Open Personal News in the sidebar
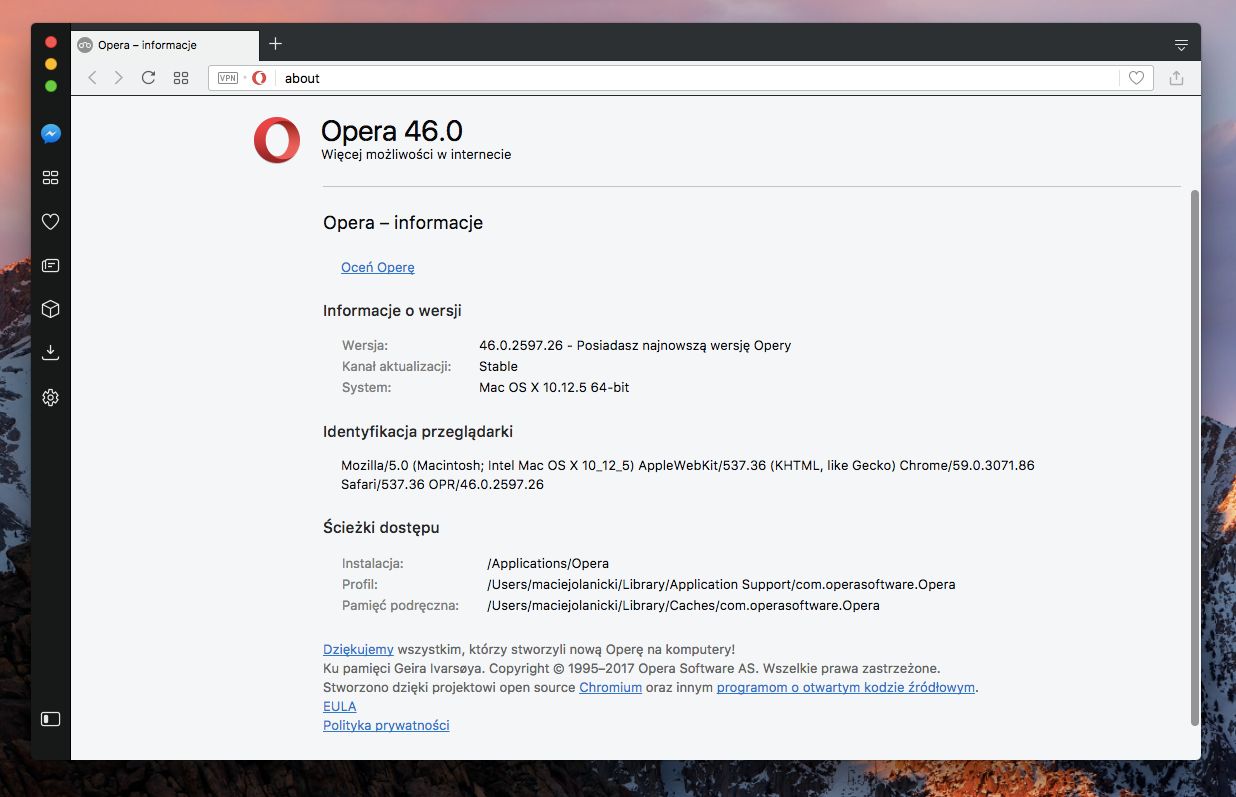The image size is (1236, 797). pyautogui.click(x=51, y=266)
